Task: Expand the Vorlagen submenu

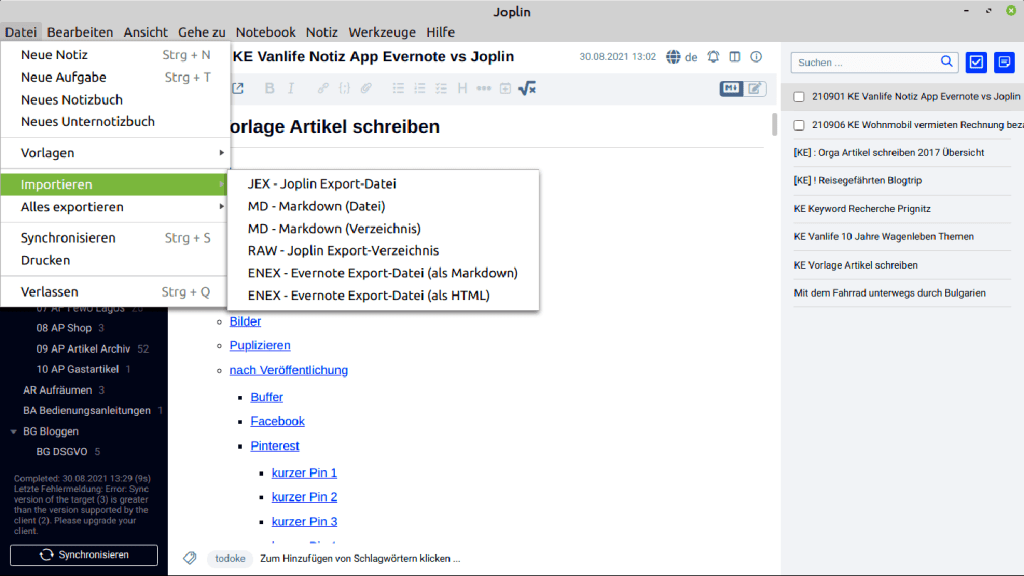Action: pyautogui.click(x=115, y=153)
